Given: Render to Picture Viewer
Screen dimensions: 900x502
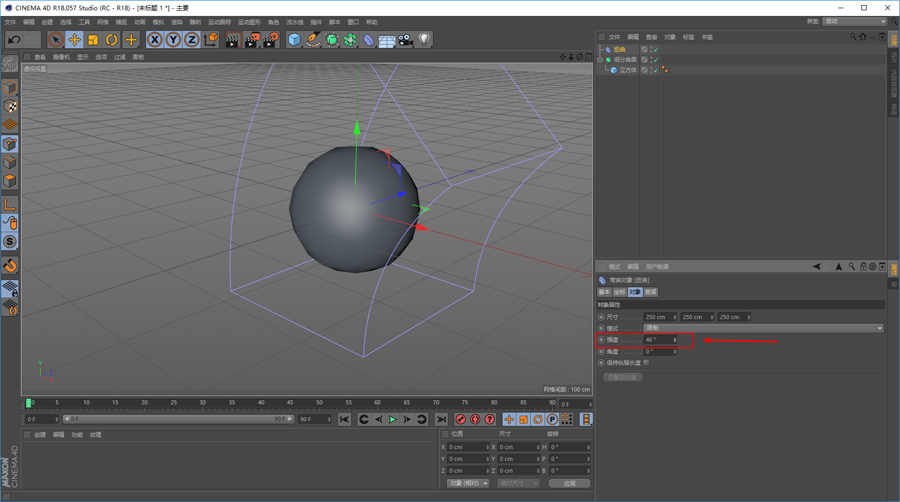Looking at the screenshot, I should (251, 40).
